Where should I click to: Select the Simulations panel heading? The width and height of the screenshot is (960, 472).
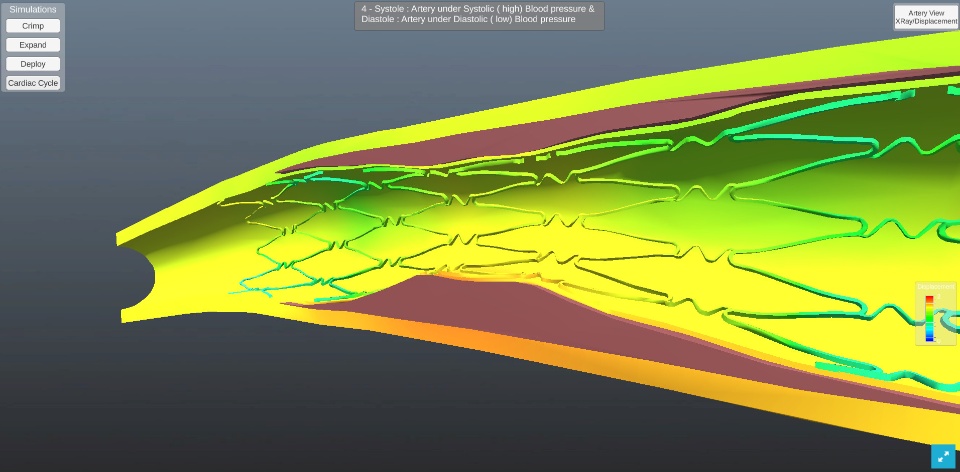coord(33,9)
